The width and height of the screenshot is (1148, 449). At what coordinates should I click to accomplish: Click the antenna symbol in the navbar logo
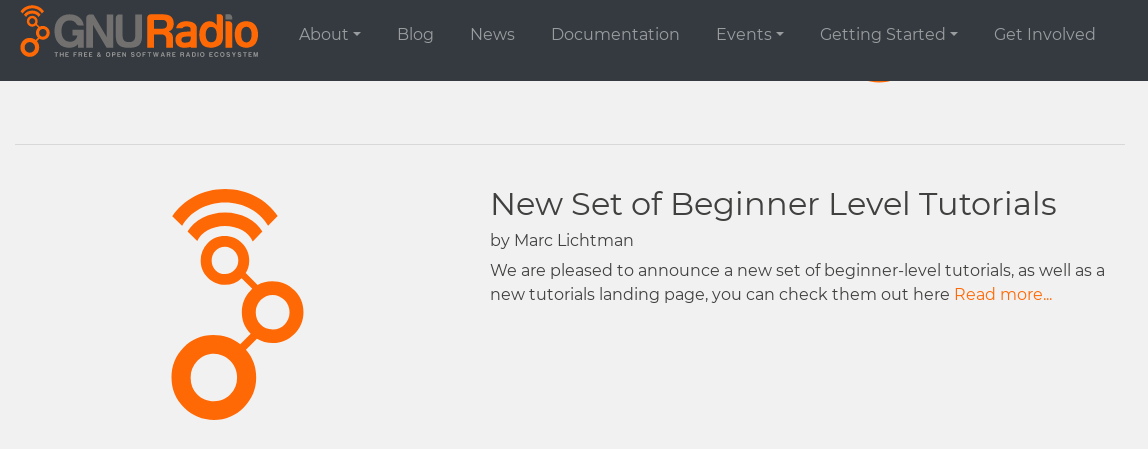(34, 30)
